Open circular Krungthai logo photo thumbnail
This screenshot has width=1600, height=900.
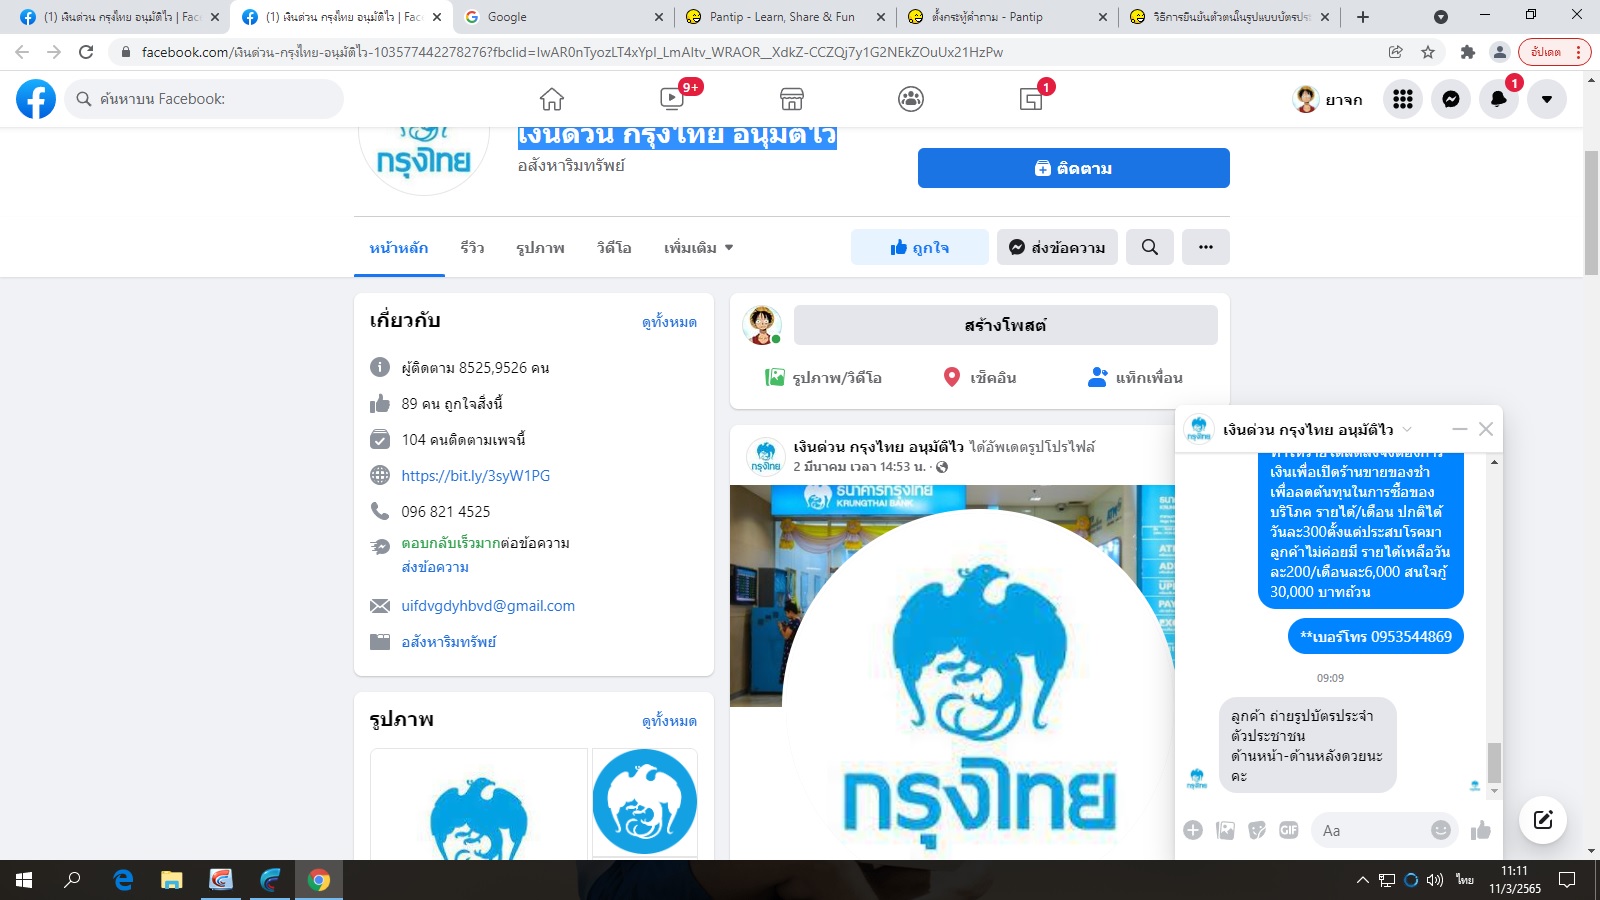coord(645,802)
